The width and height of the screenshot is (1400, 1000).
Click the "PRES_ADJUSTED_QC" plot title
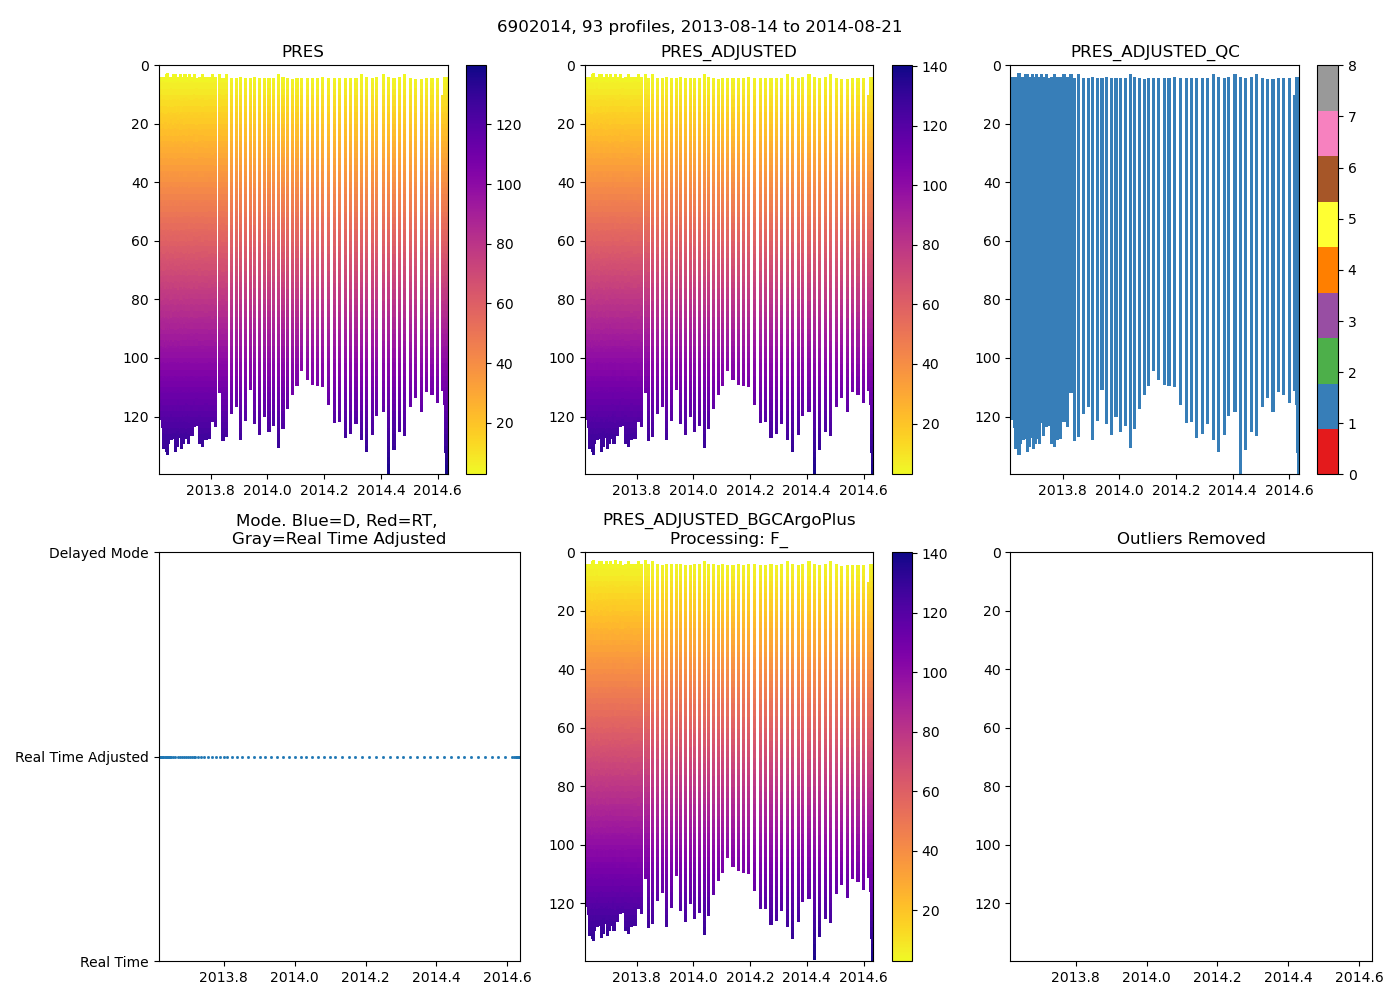pyautogui.click(x=1154, y=52)
